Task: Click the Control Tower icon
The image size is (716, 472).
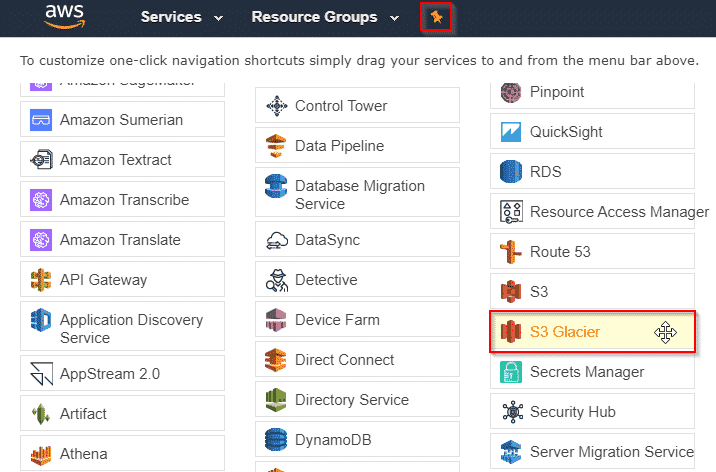Action: pyautogui.click(x=277, y=106)
